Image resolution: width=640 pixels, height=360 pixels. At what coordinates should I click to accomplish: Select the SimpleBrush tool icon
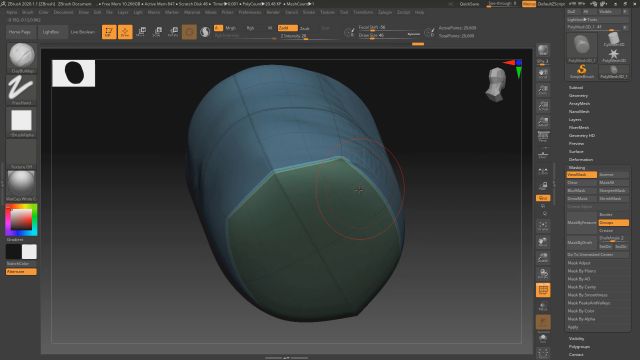pyautogui.click(x=582, y=70)
